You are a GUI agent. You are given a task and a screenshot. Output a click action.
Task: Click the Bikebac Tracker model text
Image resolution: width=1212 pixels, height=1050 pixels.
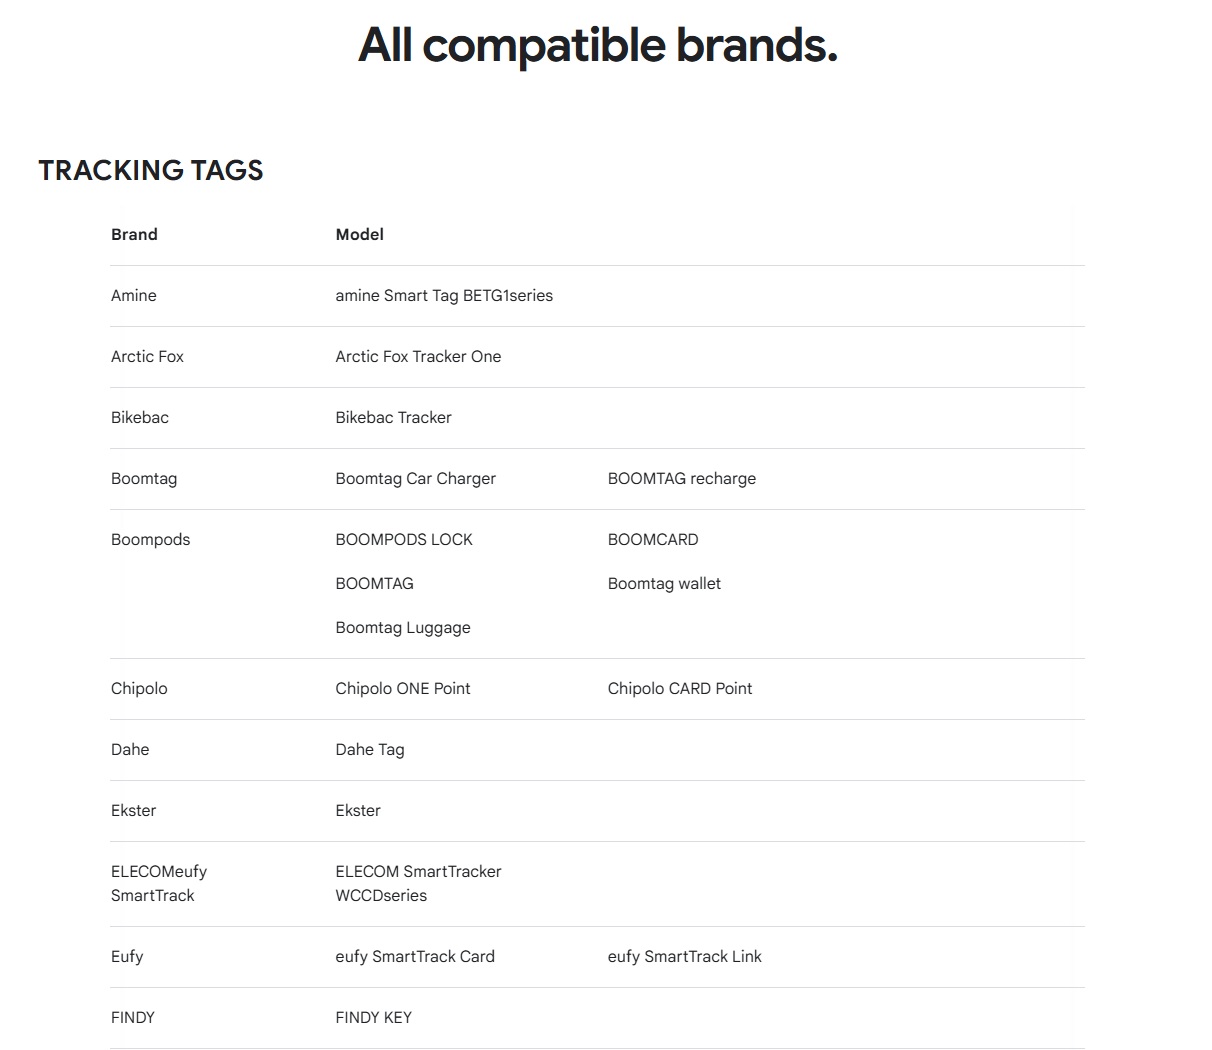(x=393, y=417)
